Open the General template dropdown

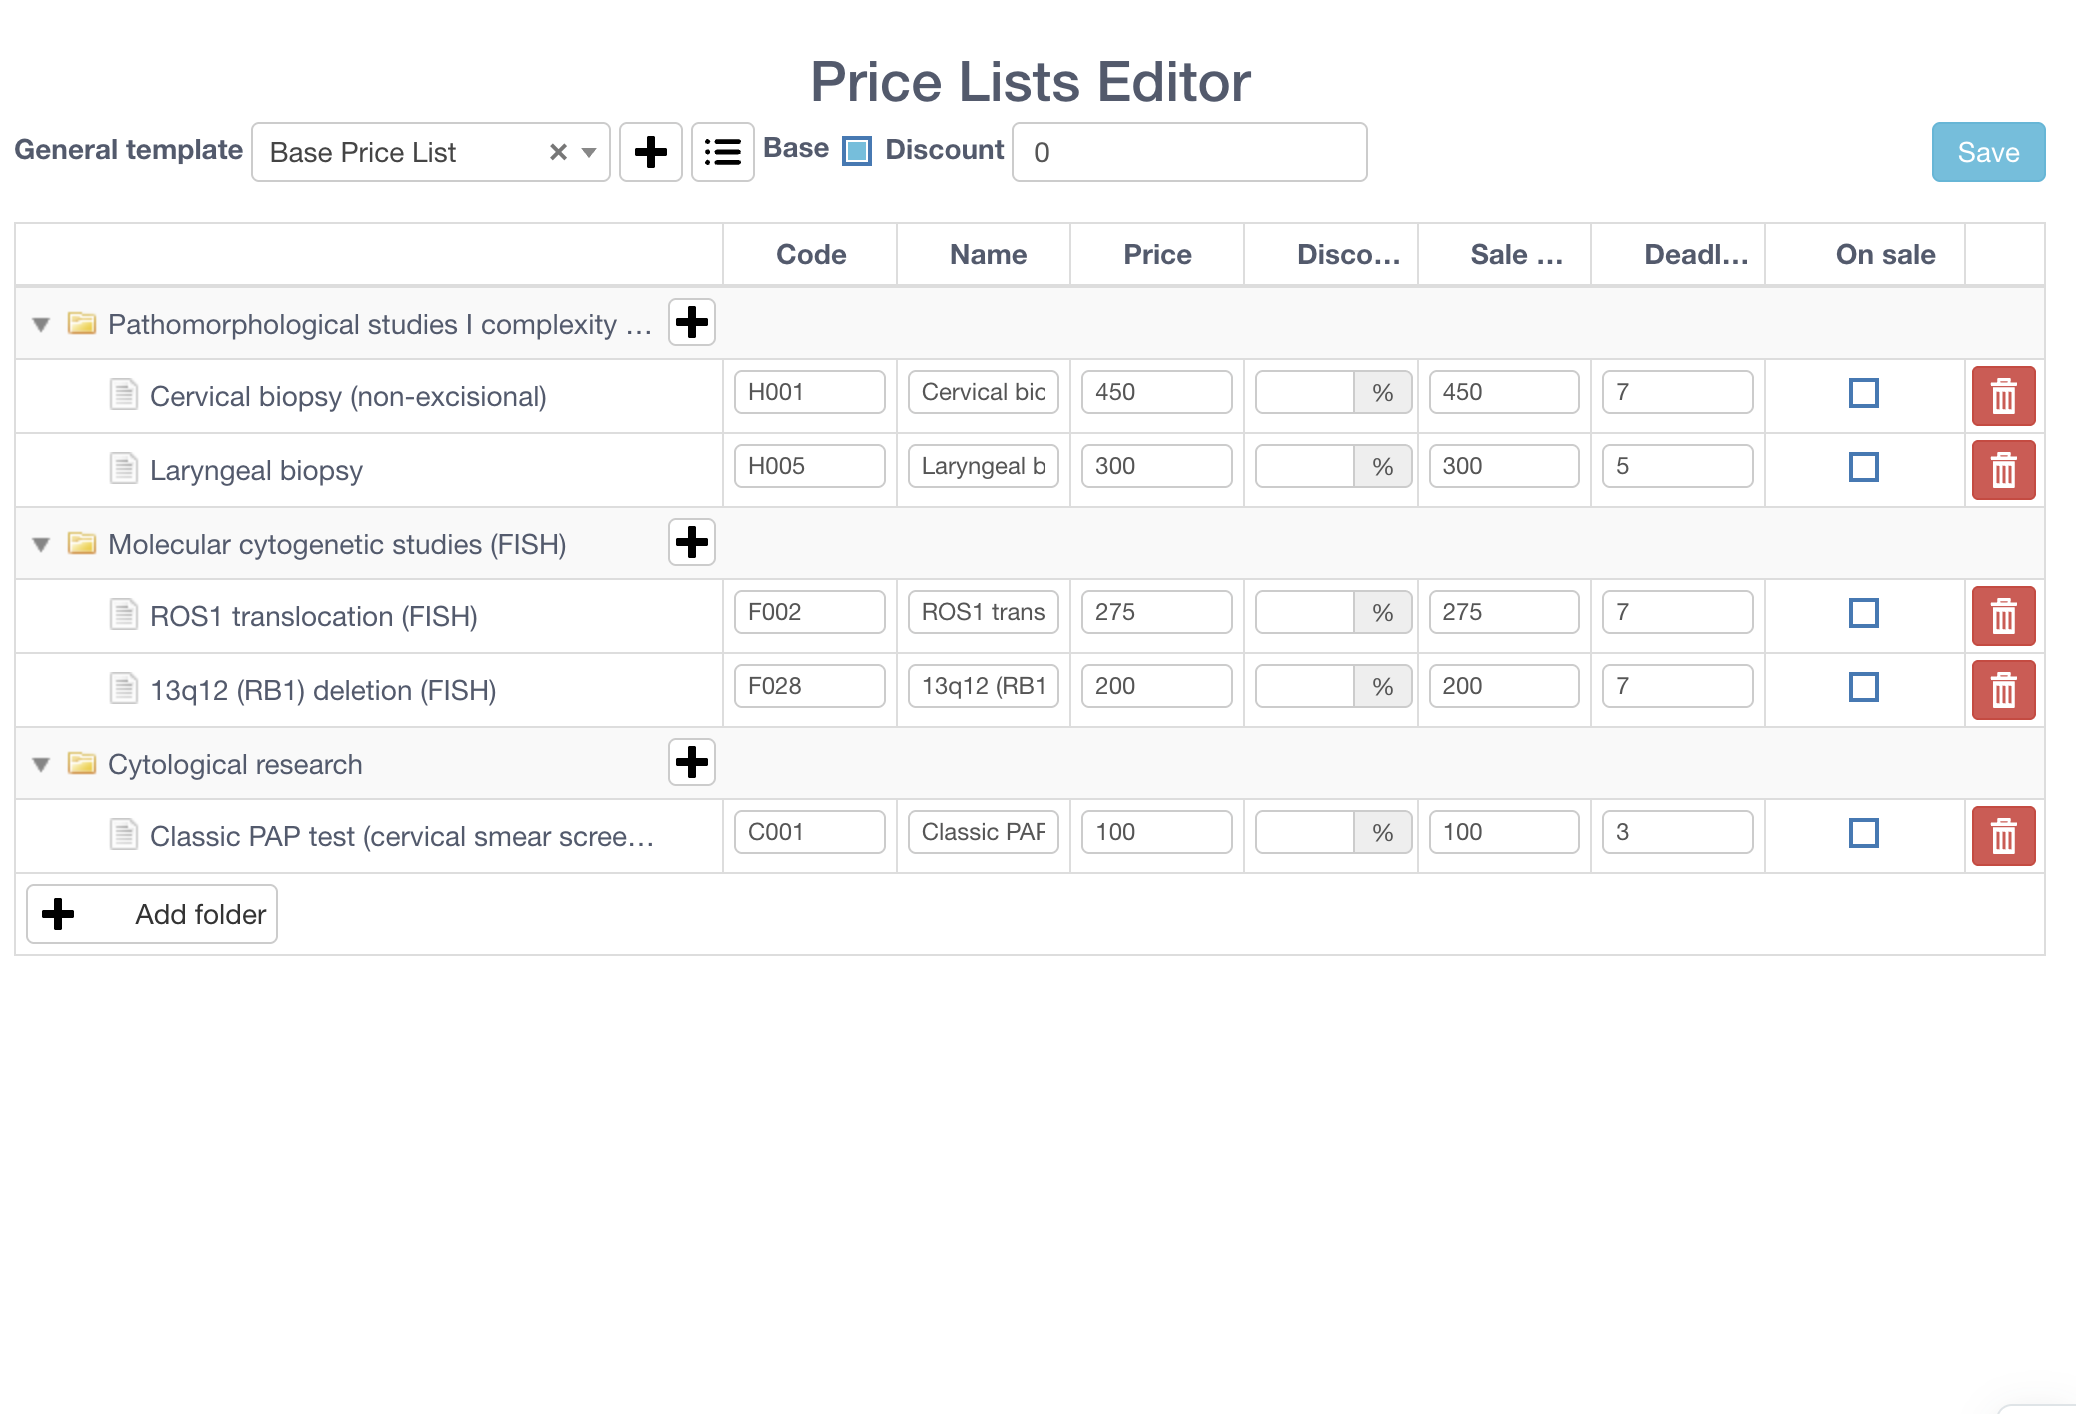tap(589, 152)
